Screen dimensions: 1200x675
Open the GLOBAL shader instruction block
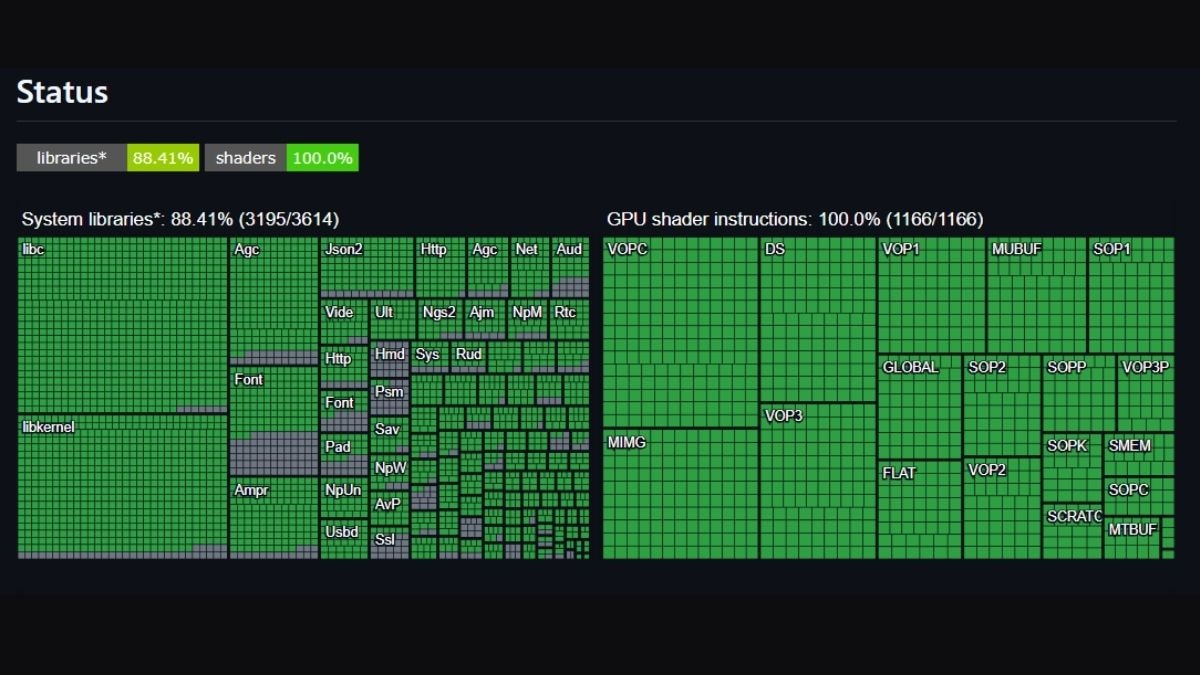click(920, 406)
